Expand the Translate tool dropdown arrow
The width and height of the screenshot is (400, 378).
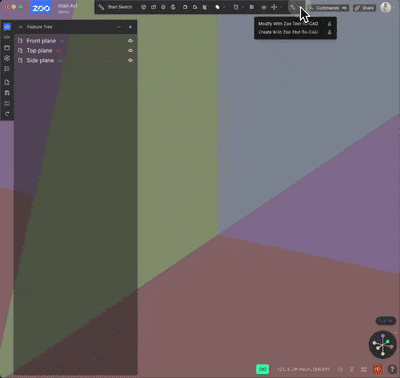(281, 7)
